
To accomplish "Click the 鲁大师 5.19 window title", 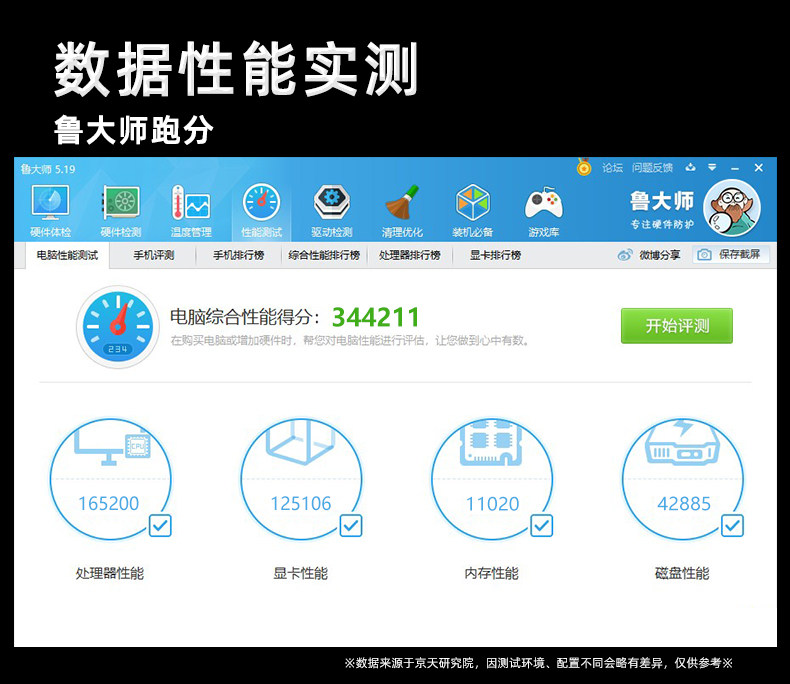I will (48, 169).
